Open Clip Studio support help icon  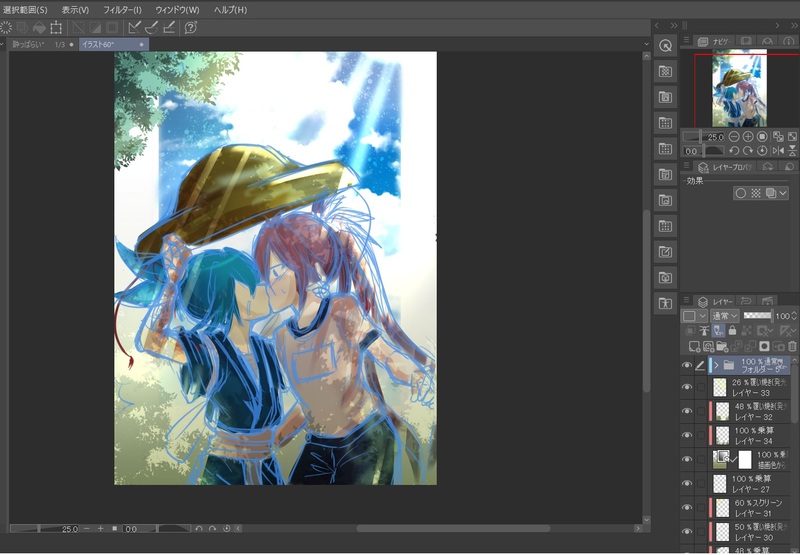tap(191, 28)
